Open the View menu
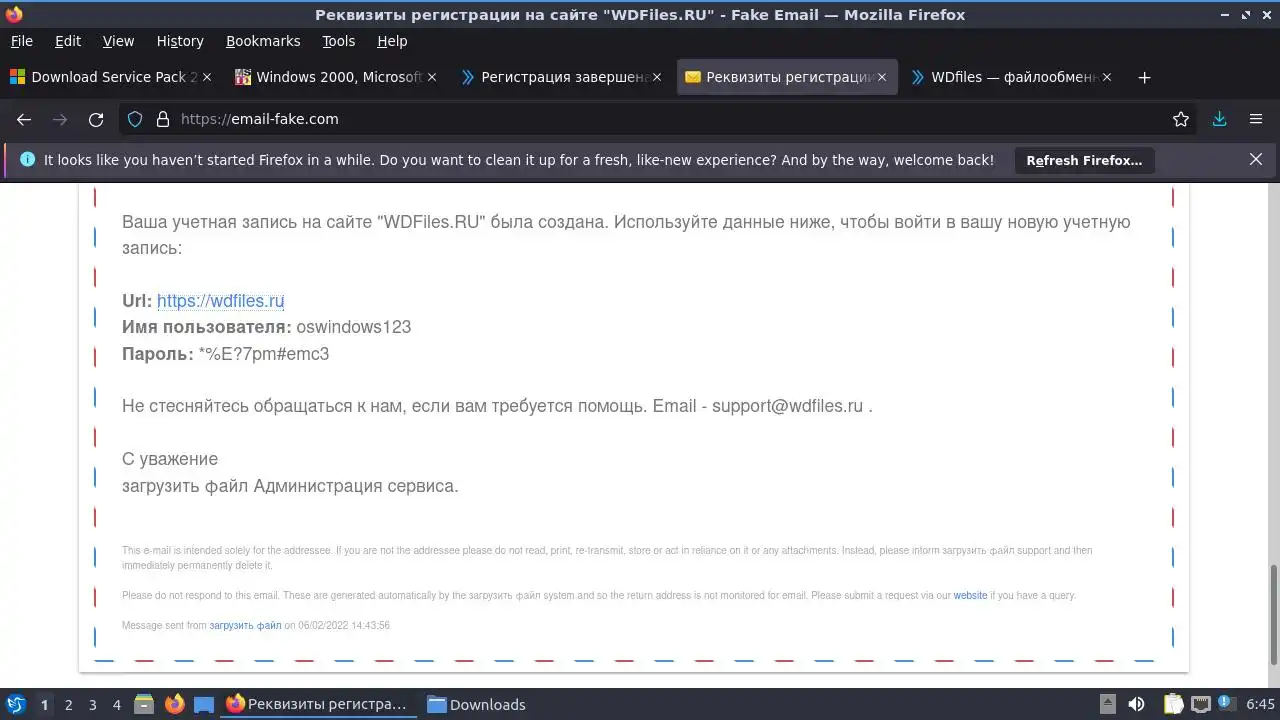The image size is (1280, 720). (118, 41)
